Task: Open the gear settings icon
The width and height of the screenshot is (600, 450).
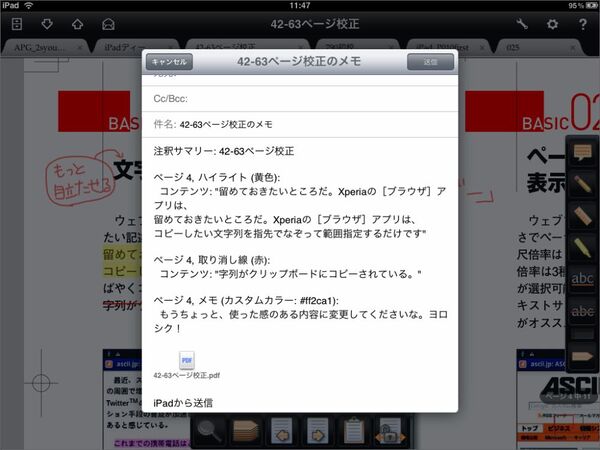Action: (552, 24)
